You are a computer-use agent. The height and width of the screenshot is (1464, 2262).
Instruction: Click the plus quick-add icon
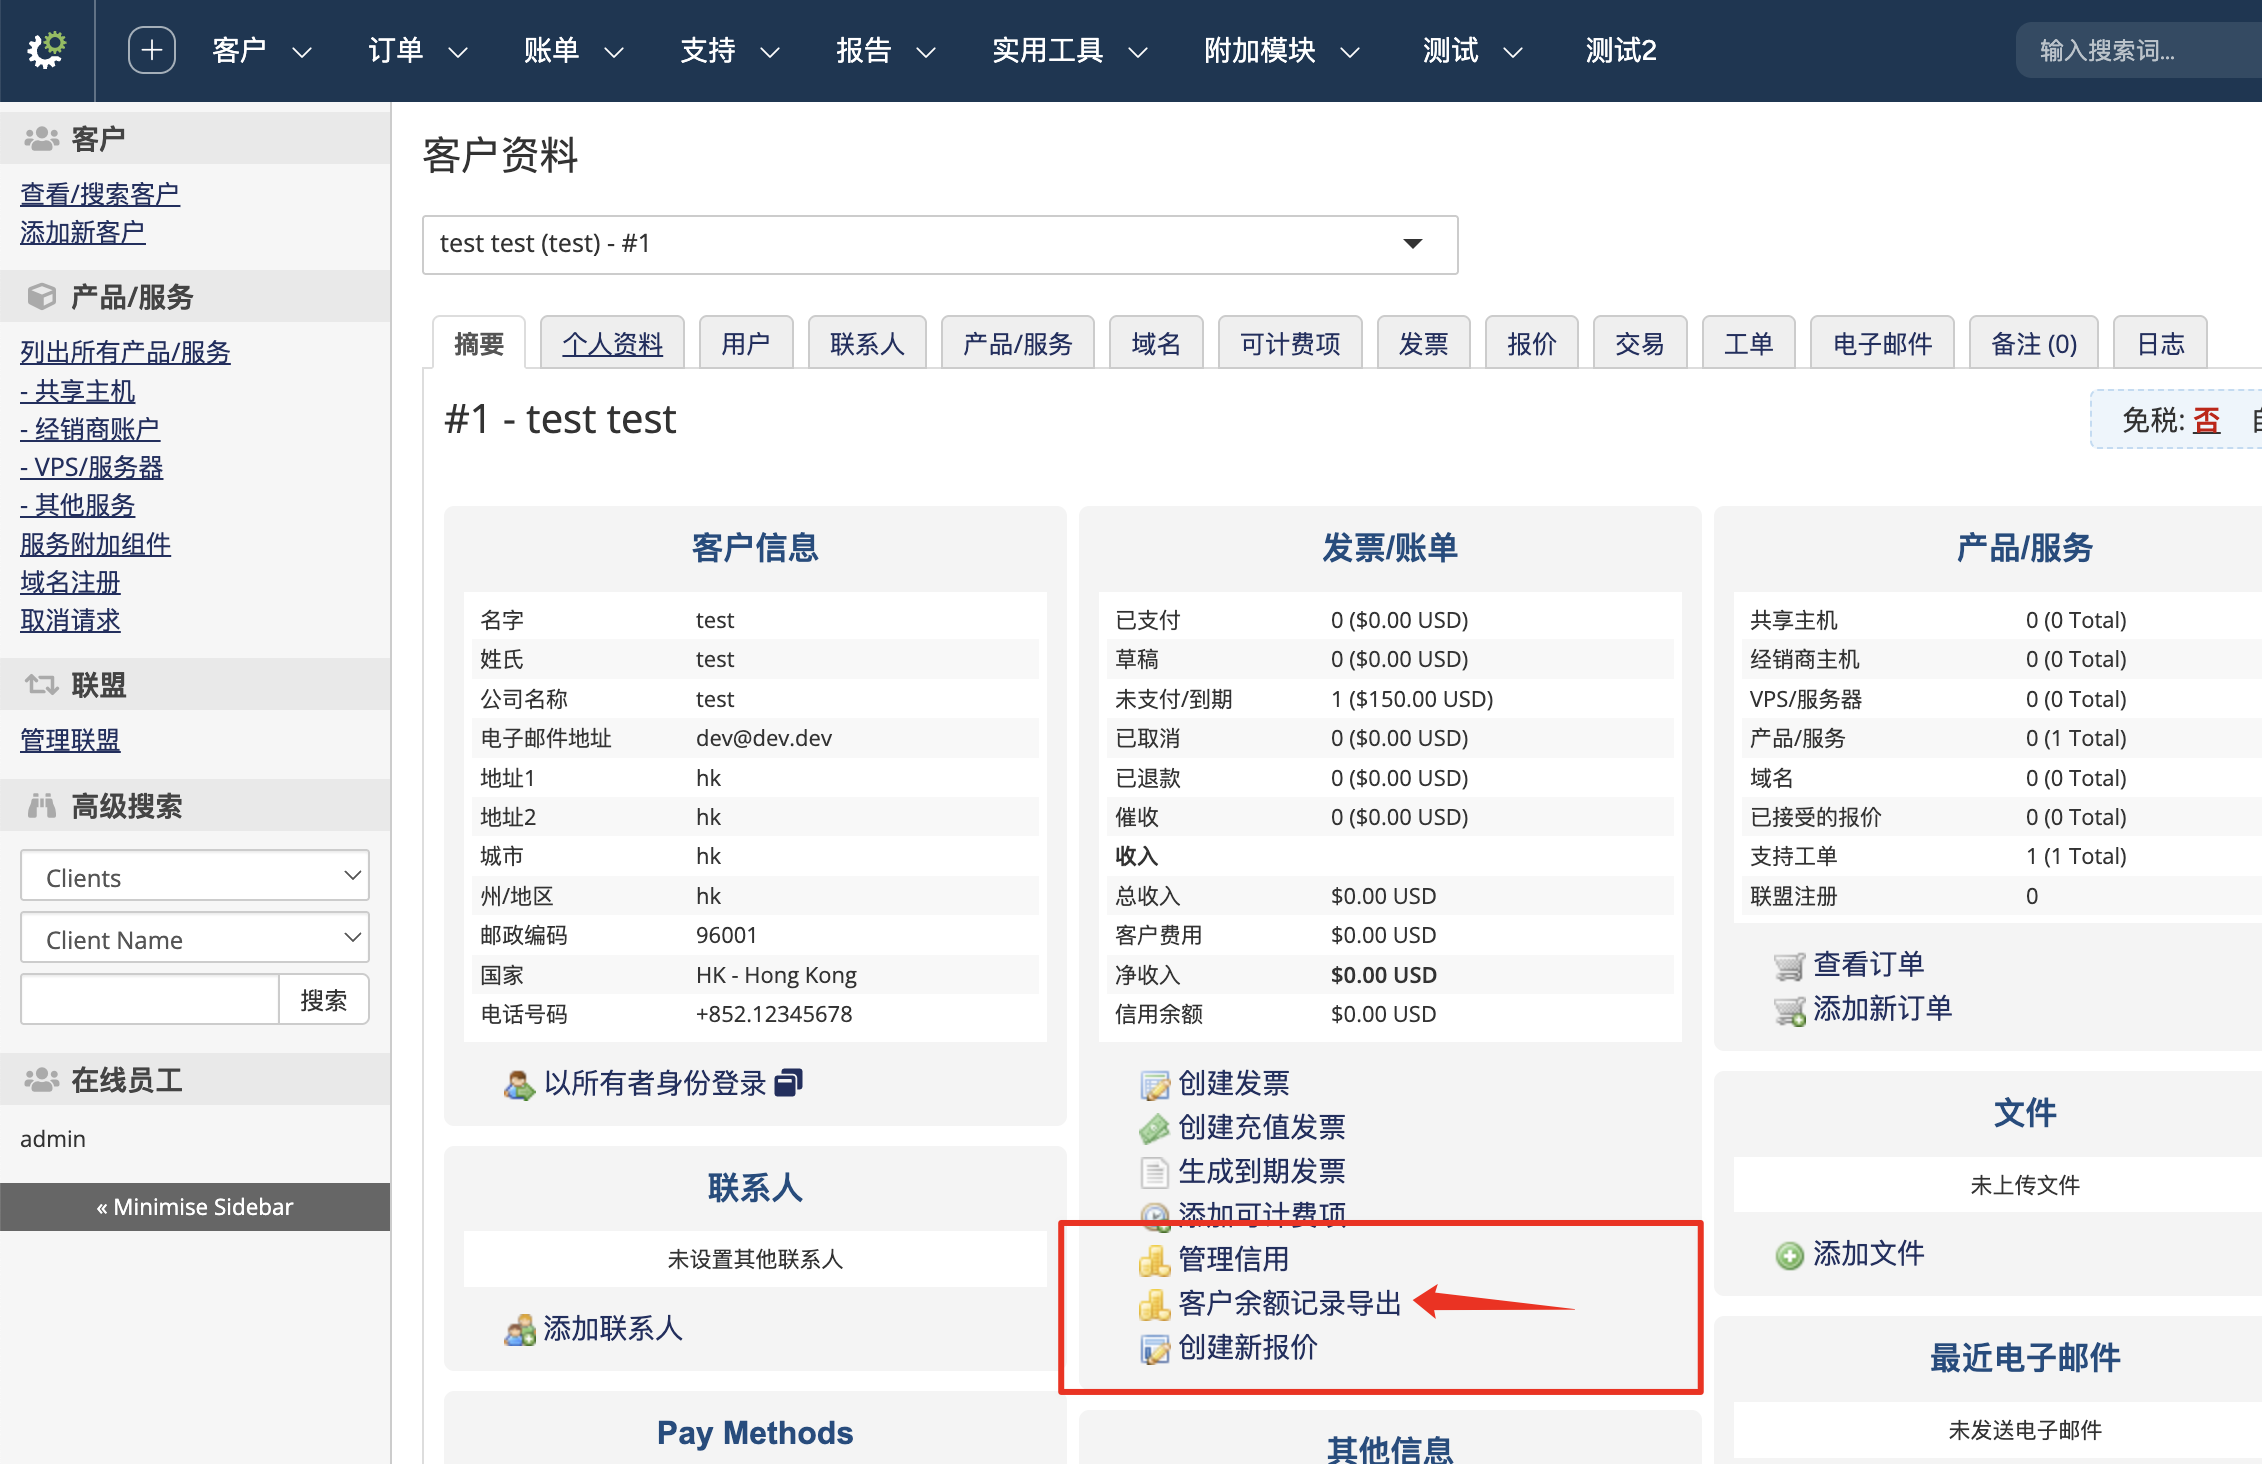[x=151, y=50]
